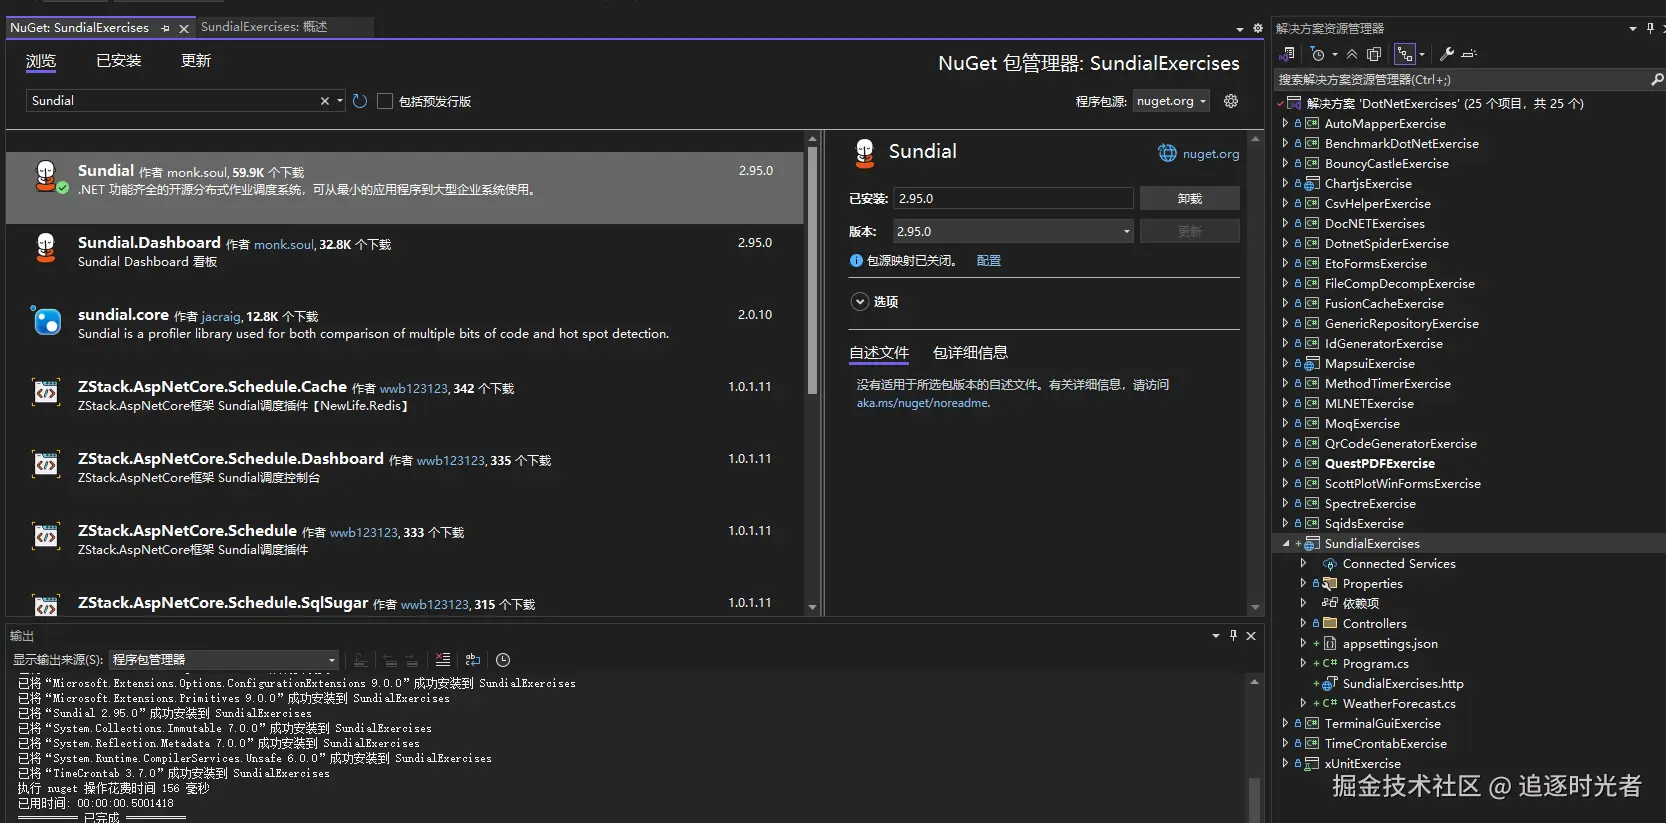The height and width of the screenshot is (823, 1666).
Task: Expand the options section in details pane
Action: pyautogui.click(x=859, y=301)
